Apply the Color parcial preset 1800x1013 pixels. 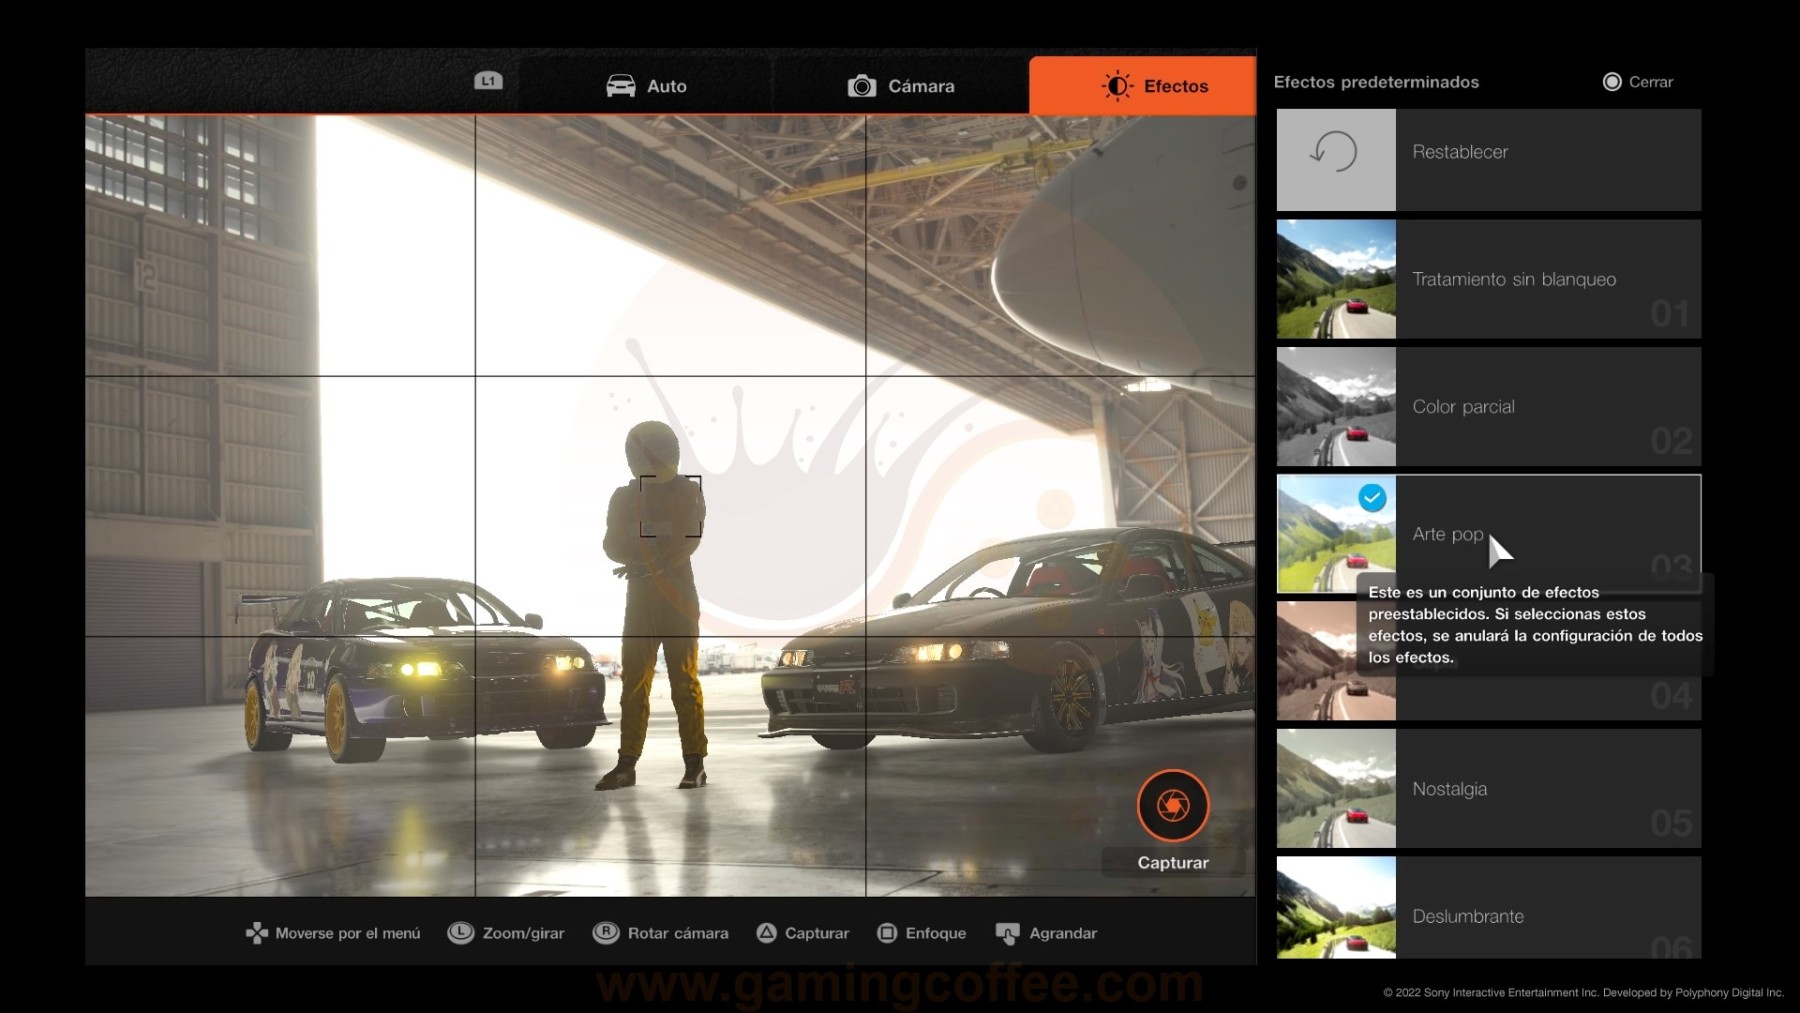[1489, 407]
